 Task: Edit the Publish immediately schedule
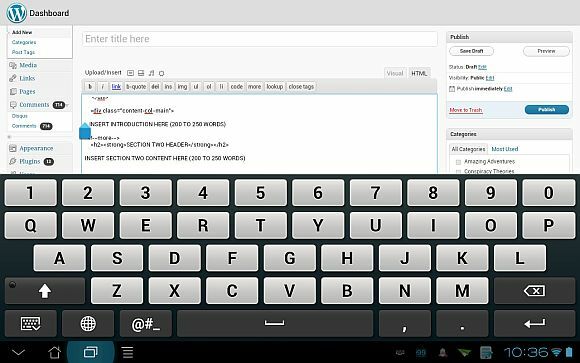508,89
